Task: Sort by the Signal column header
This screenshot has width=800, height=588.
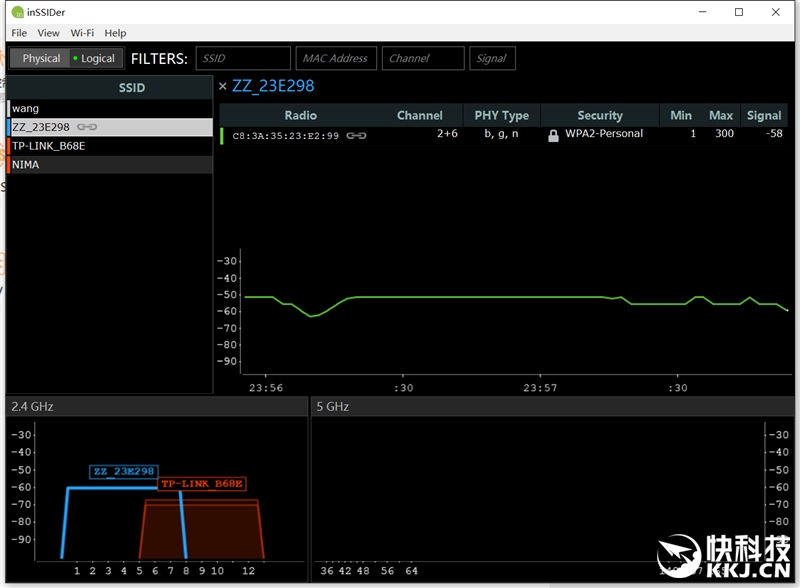Action: [x=763, y=115]
